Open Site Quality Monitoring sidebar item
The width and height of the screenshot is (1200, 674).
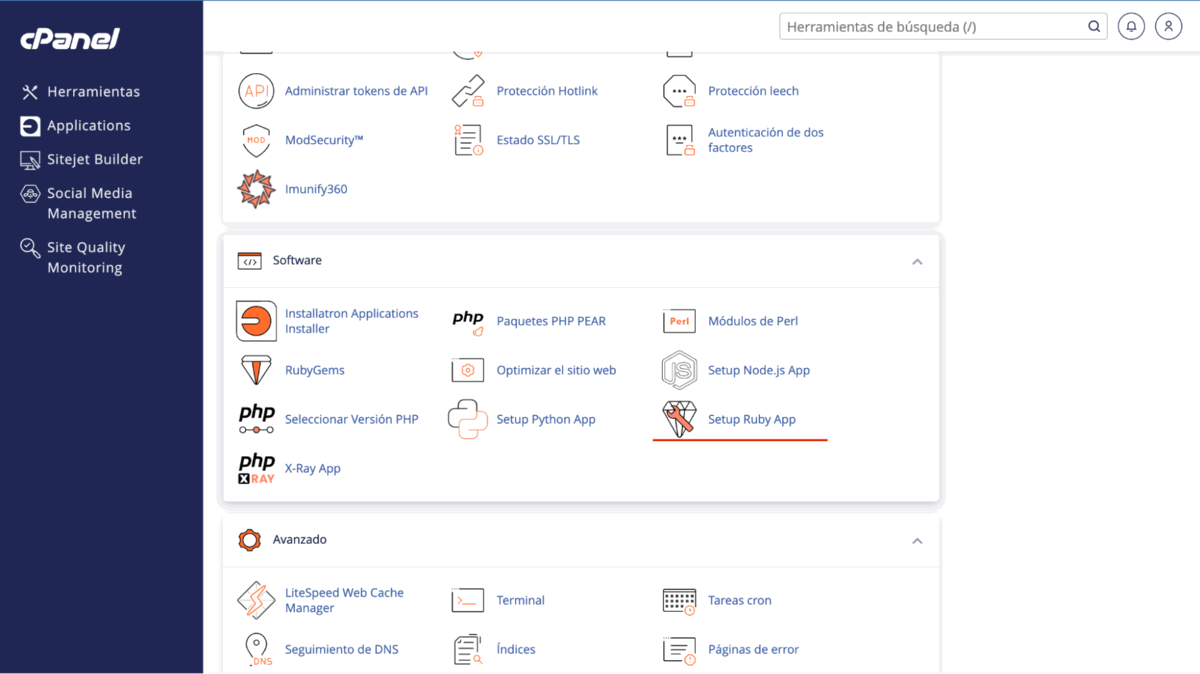click(x=86, y=257)
